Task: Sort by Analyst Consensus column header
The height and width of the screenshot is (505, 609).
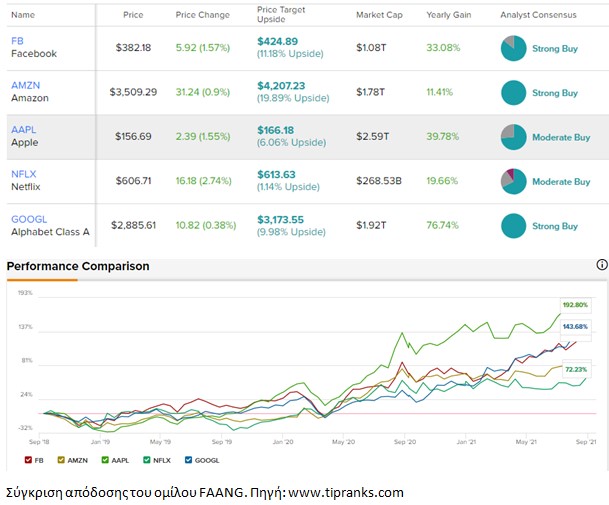Action: coord(538,15)
